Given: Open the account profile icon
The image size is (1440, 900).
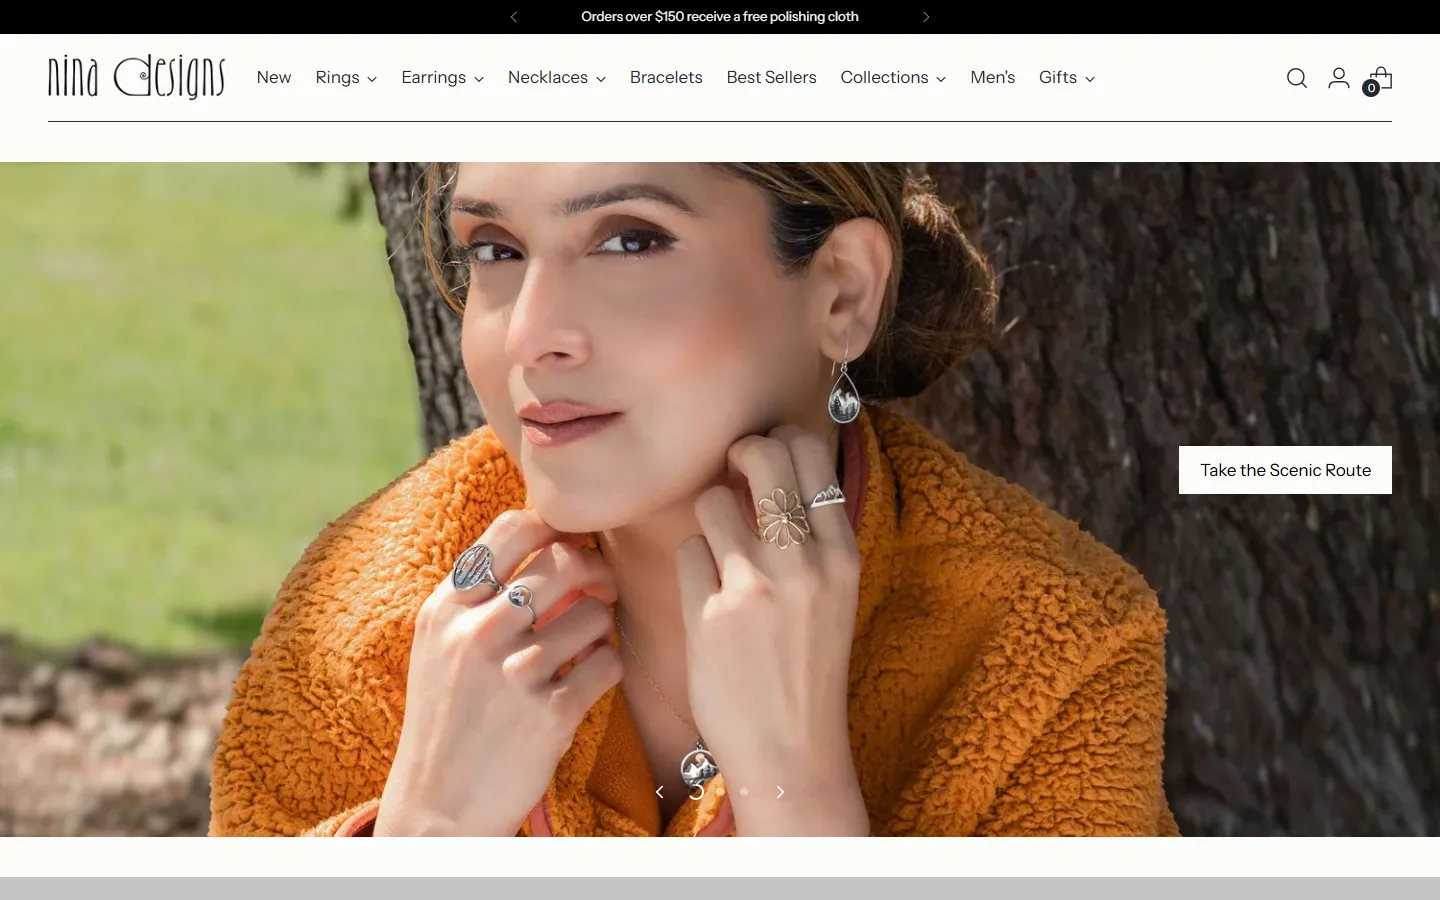Looking at the screenshot, I should click(1339, 78).
